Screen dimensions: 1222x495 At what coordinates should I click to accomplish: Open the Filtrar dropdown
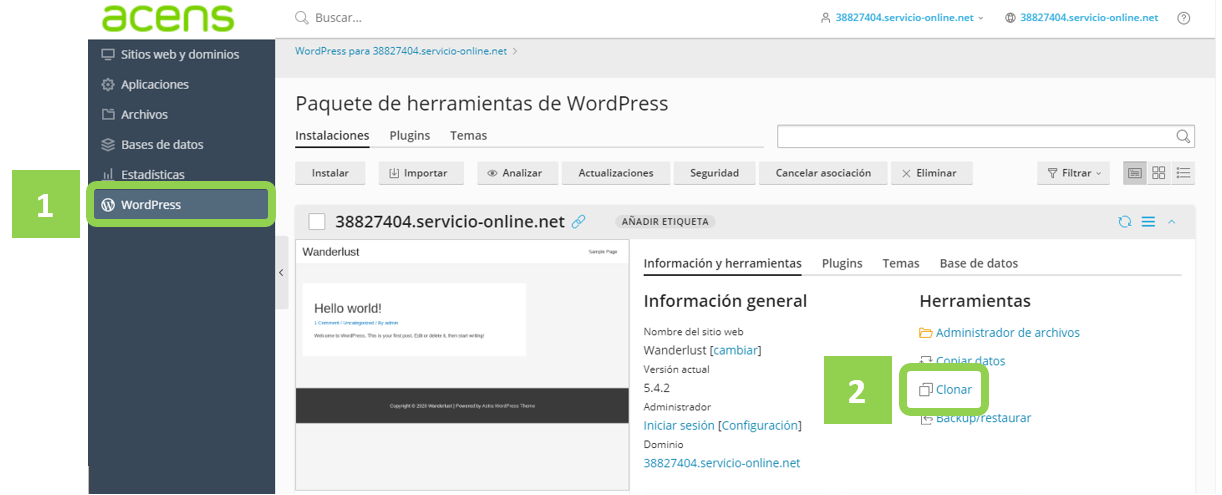click(x=1074, y=173)
